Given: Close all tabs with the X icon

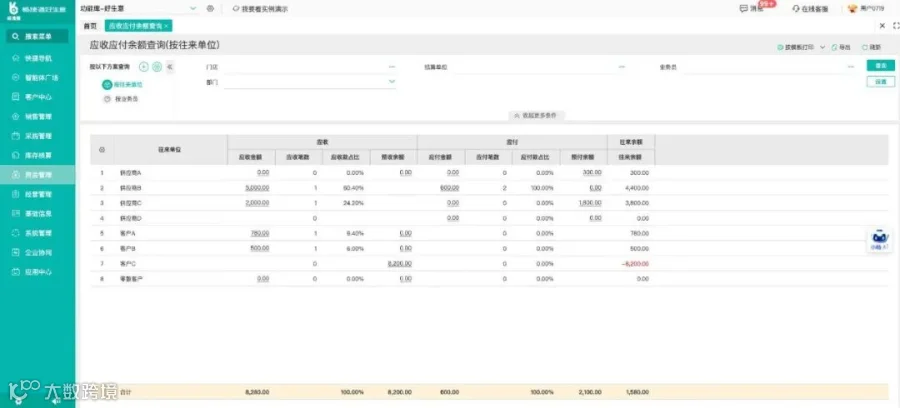Looking at the screenshot, I should (x=883, y=26).
